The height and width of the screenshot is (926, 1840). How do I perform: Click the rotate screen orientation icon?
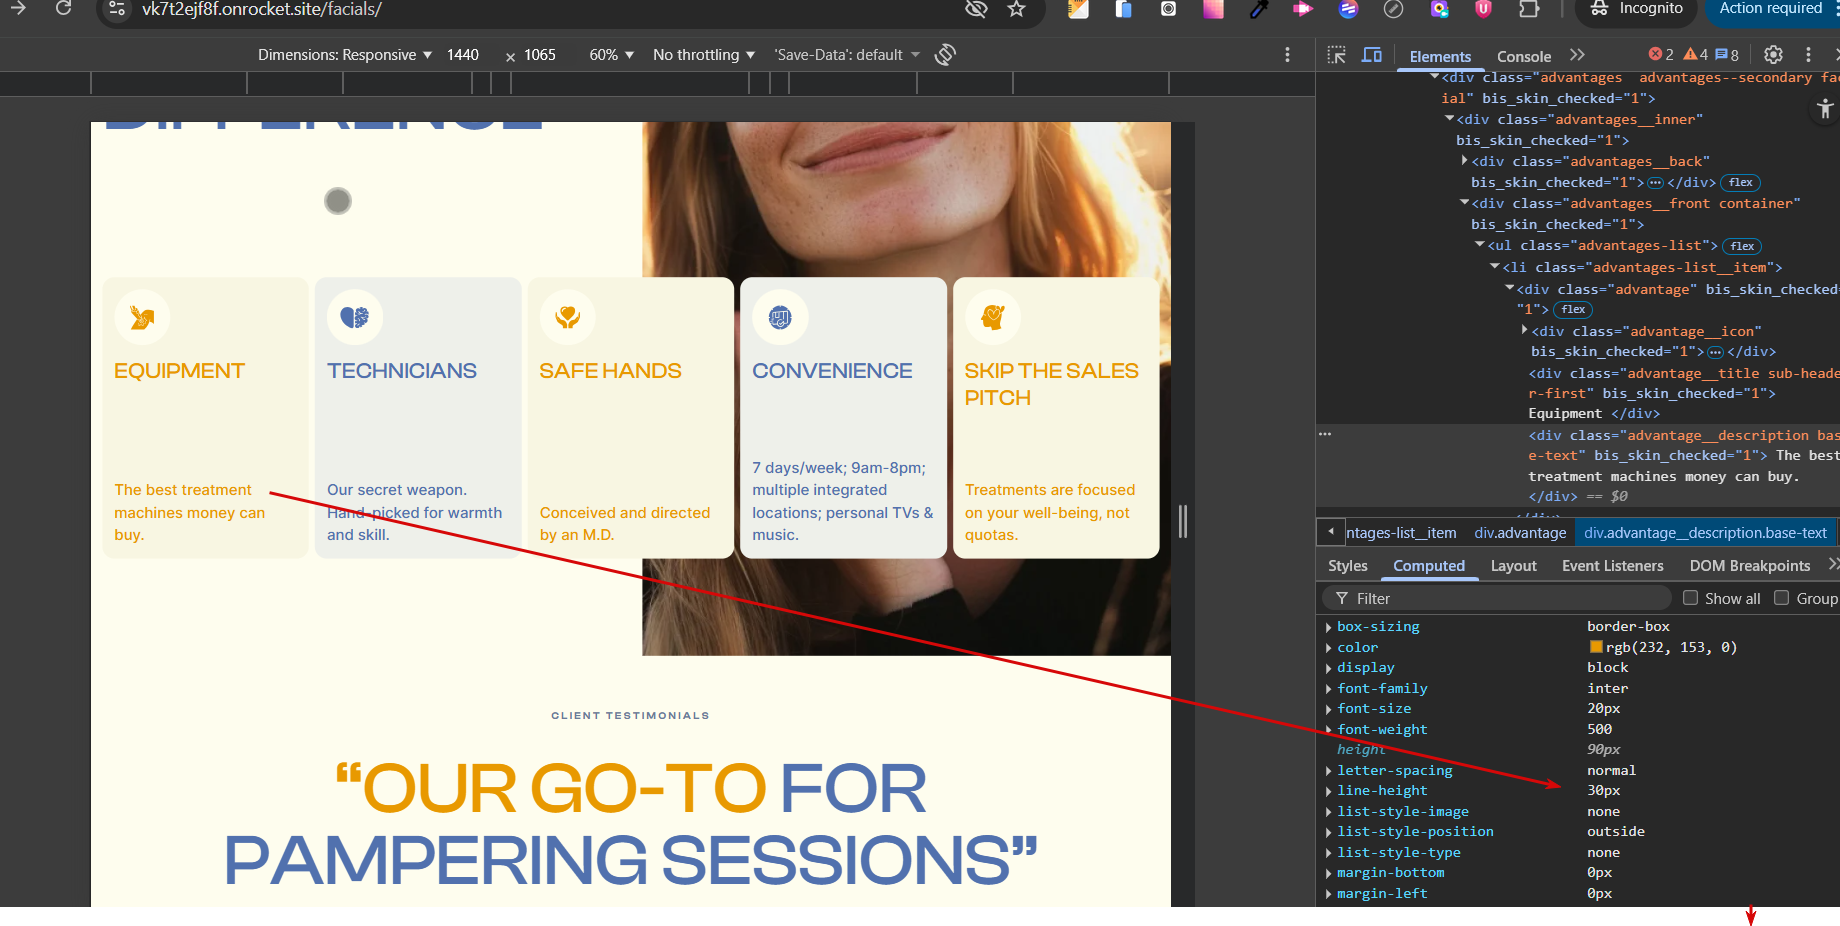945,55
